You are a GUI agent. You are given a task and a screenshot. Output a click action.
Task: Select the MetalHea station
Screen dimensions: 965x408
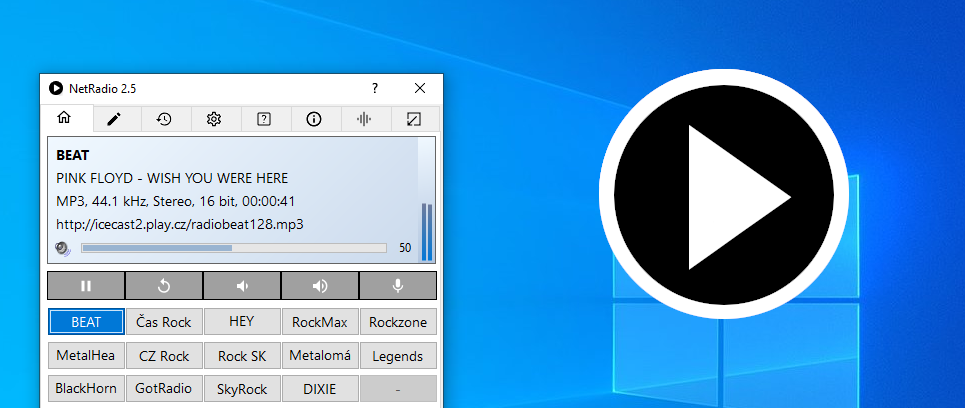(x=86, y=356)
